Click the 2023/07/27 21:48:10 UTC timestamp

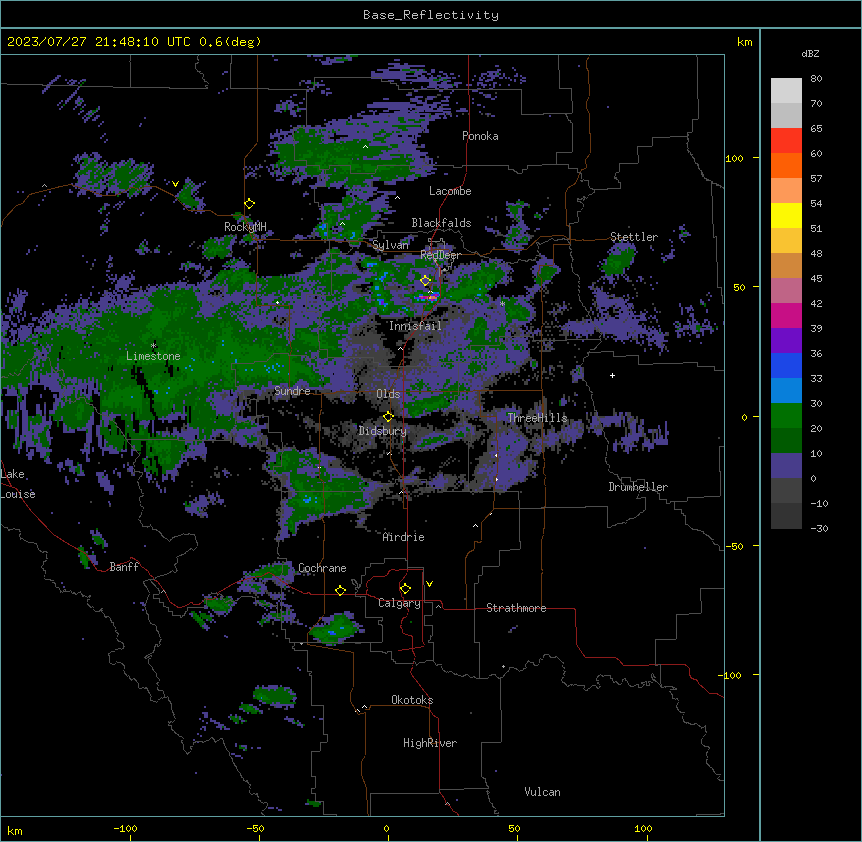click(x=99, y=42)
